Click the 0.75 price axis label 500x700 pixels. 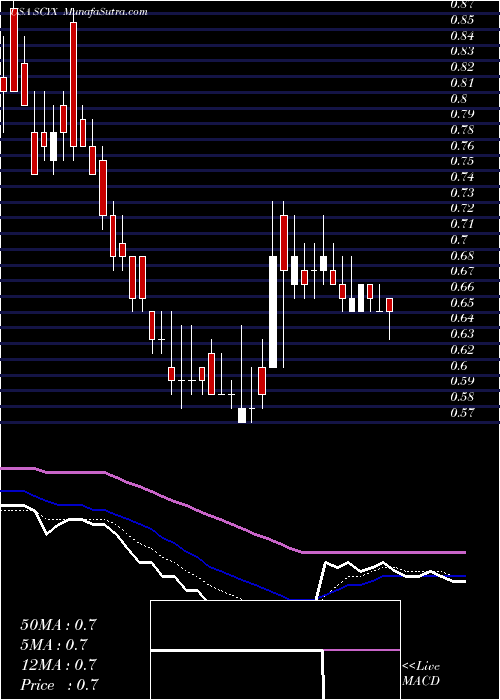tap(461, 162)
